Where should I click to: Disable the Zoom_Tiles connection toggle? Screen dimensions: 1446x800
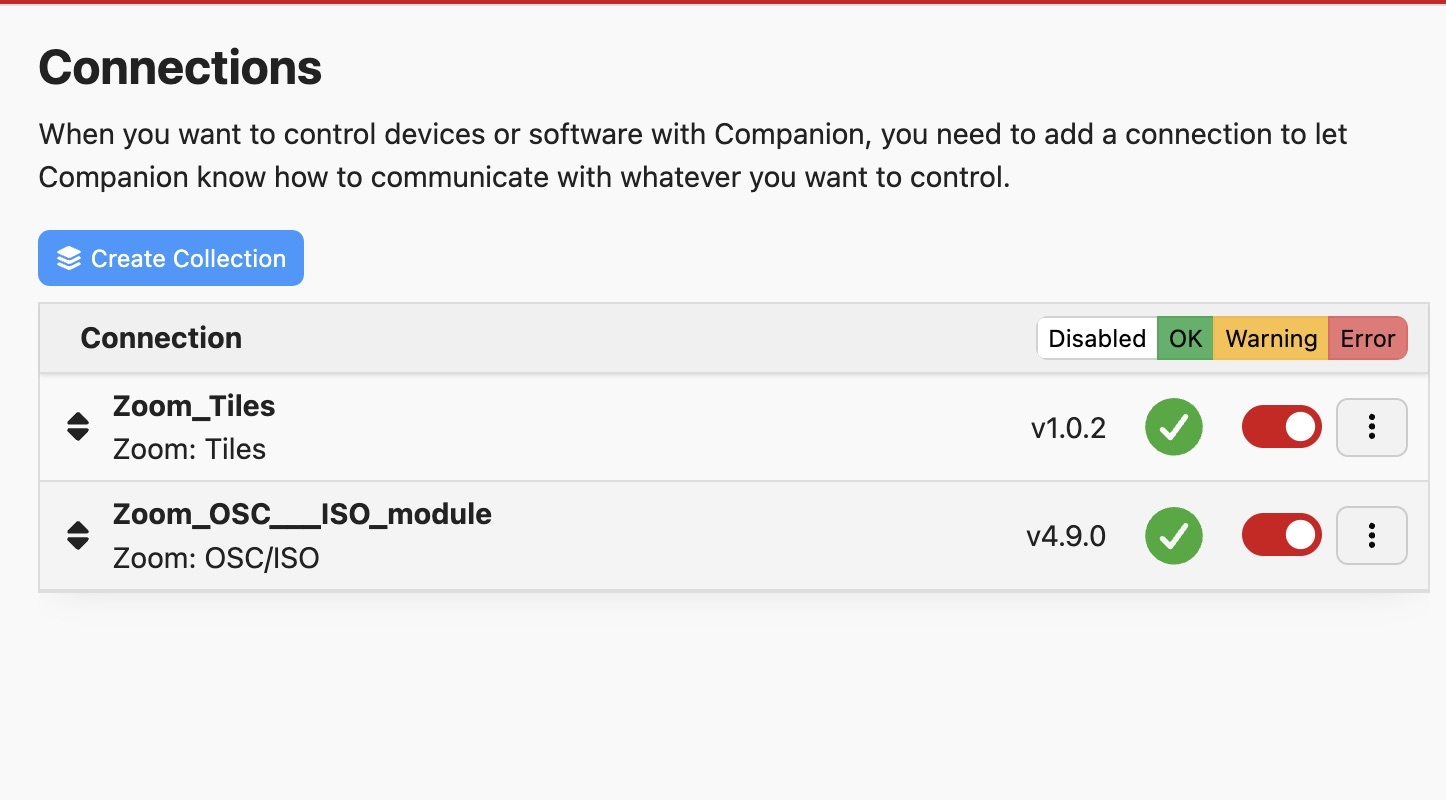click(1282, 427)
